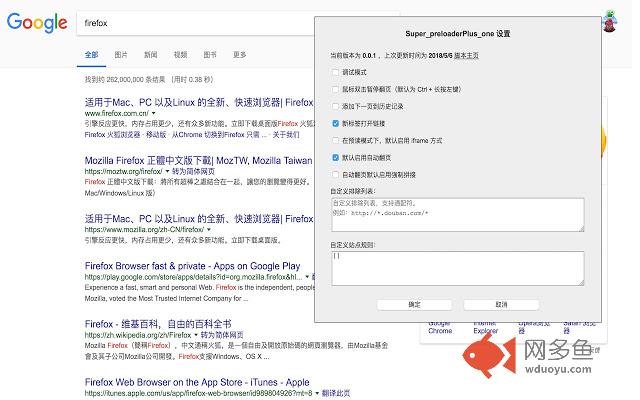Open Firefox Web Browser on the App Store result
The height and width of the screenshot is (400, 640).
click(x=197, y=382)
